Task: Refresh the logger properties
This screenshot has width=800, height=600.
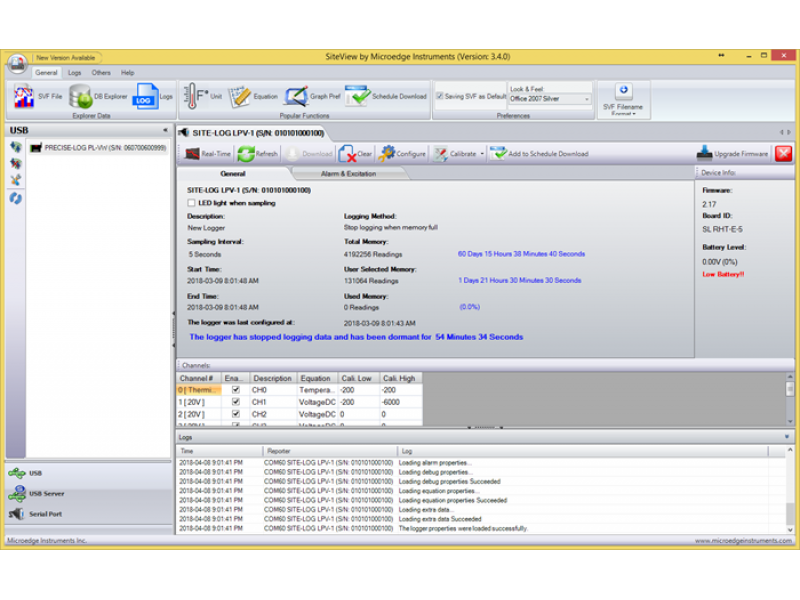Action: coord(257,154)
